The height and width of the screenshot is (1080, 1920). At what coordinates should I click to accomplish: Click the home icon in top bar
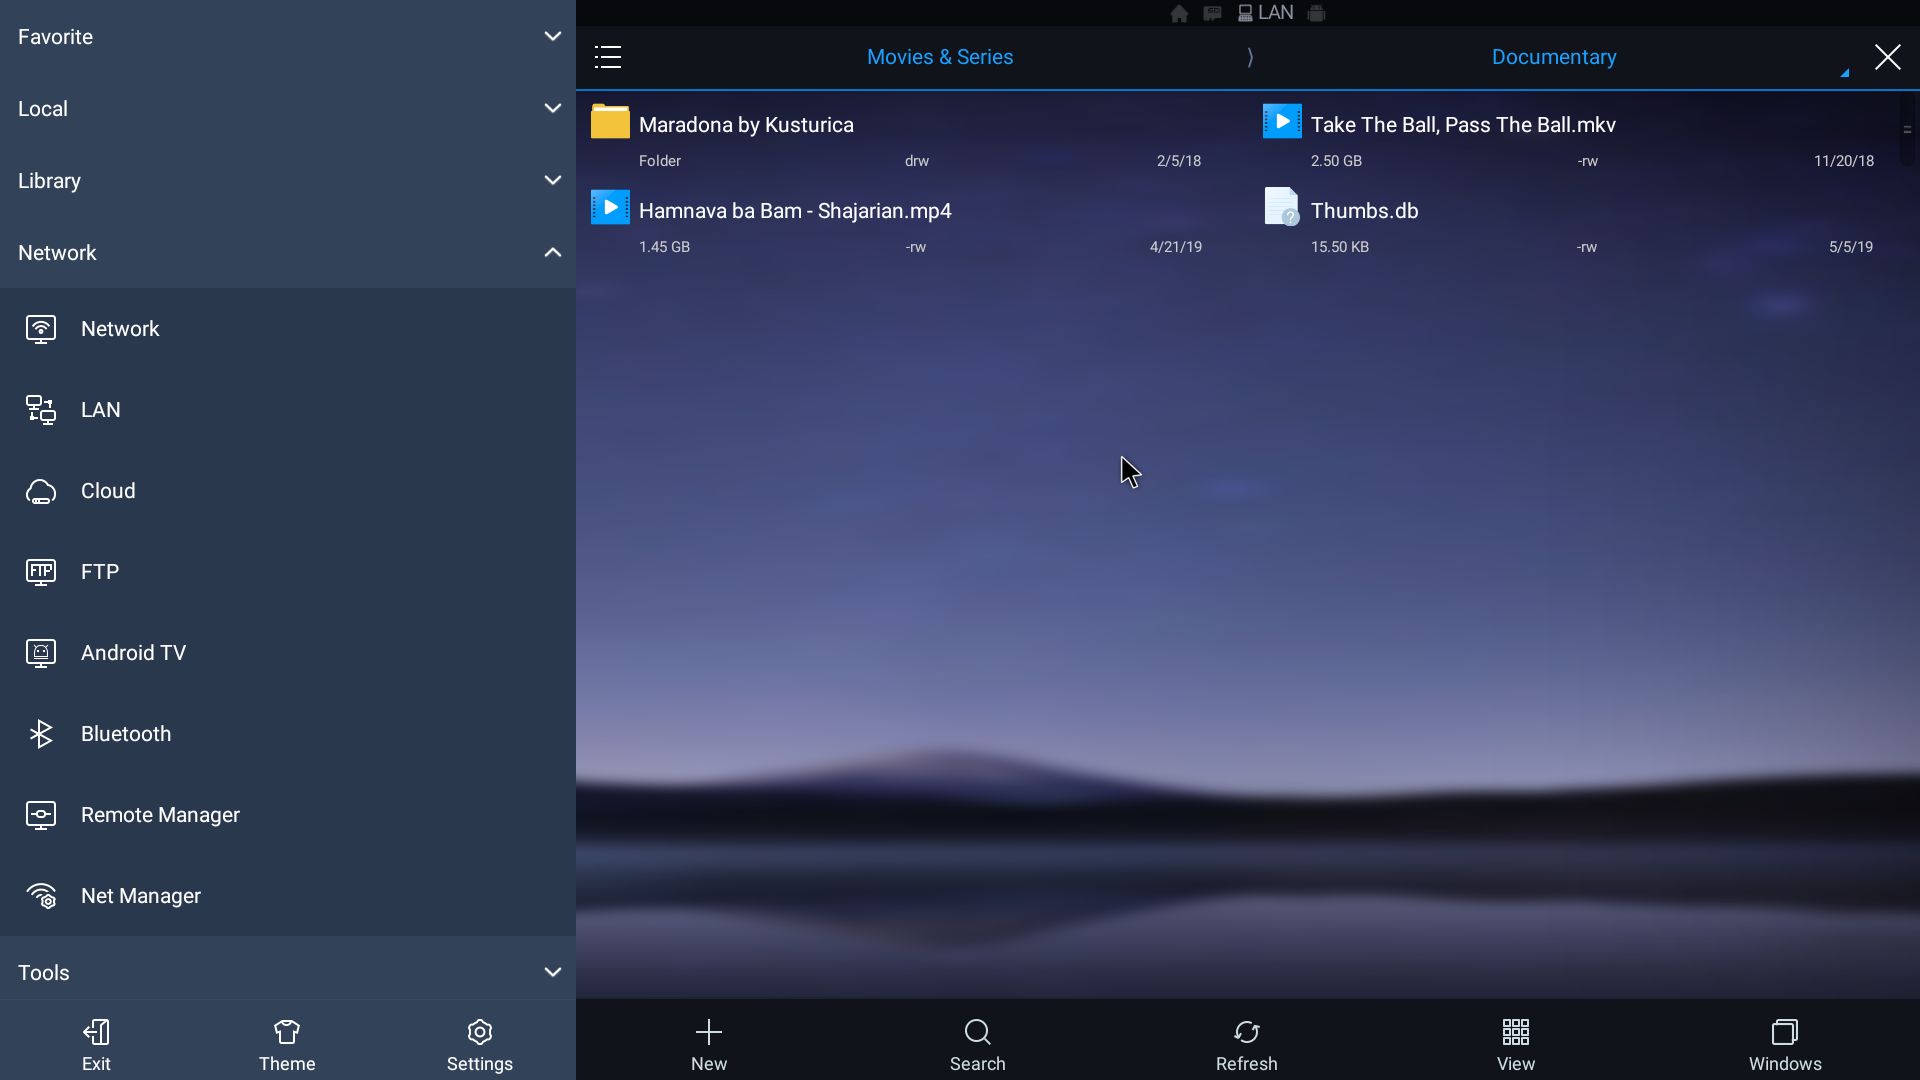1179,13
